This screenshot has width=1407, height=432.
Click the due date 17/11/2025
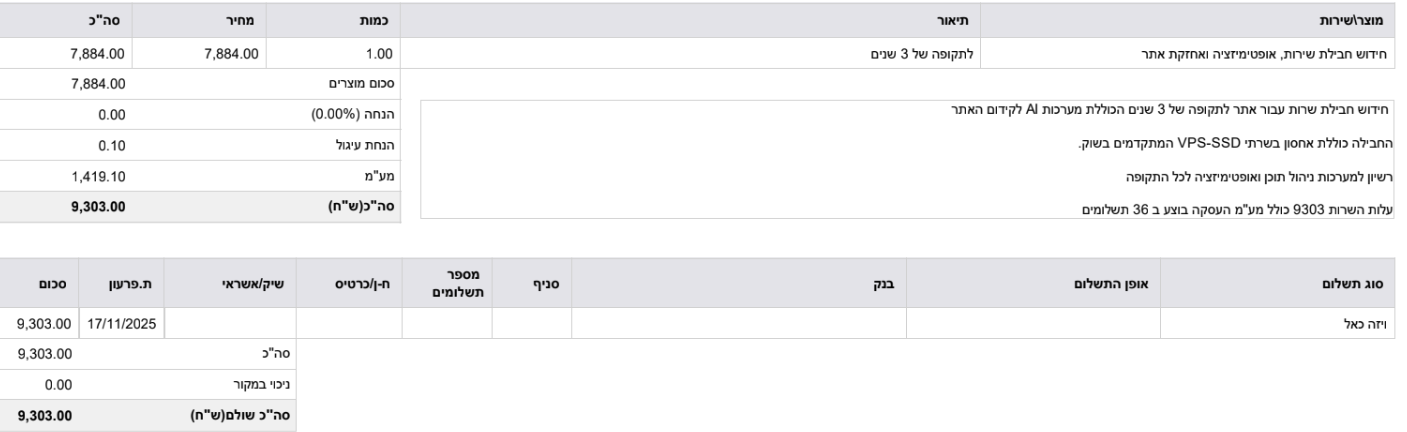pos(123,324)
